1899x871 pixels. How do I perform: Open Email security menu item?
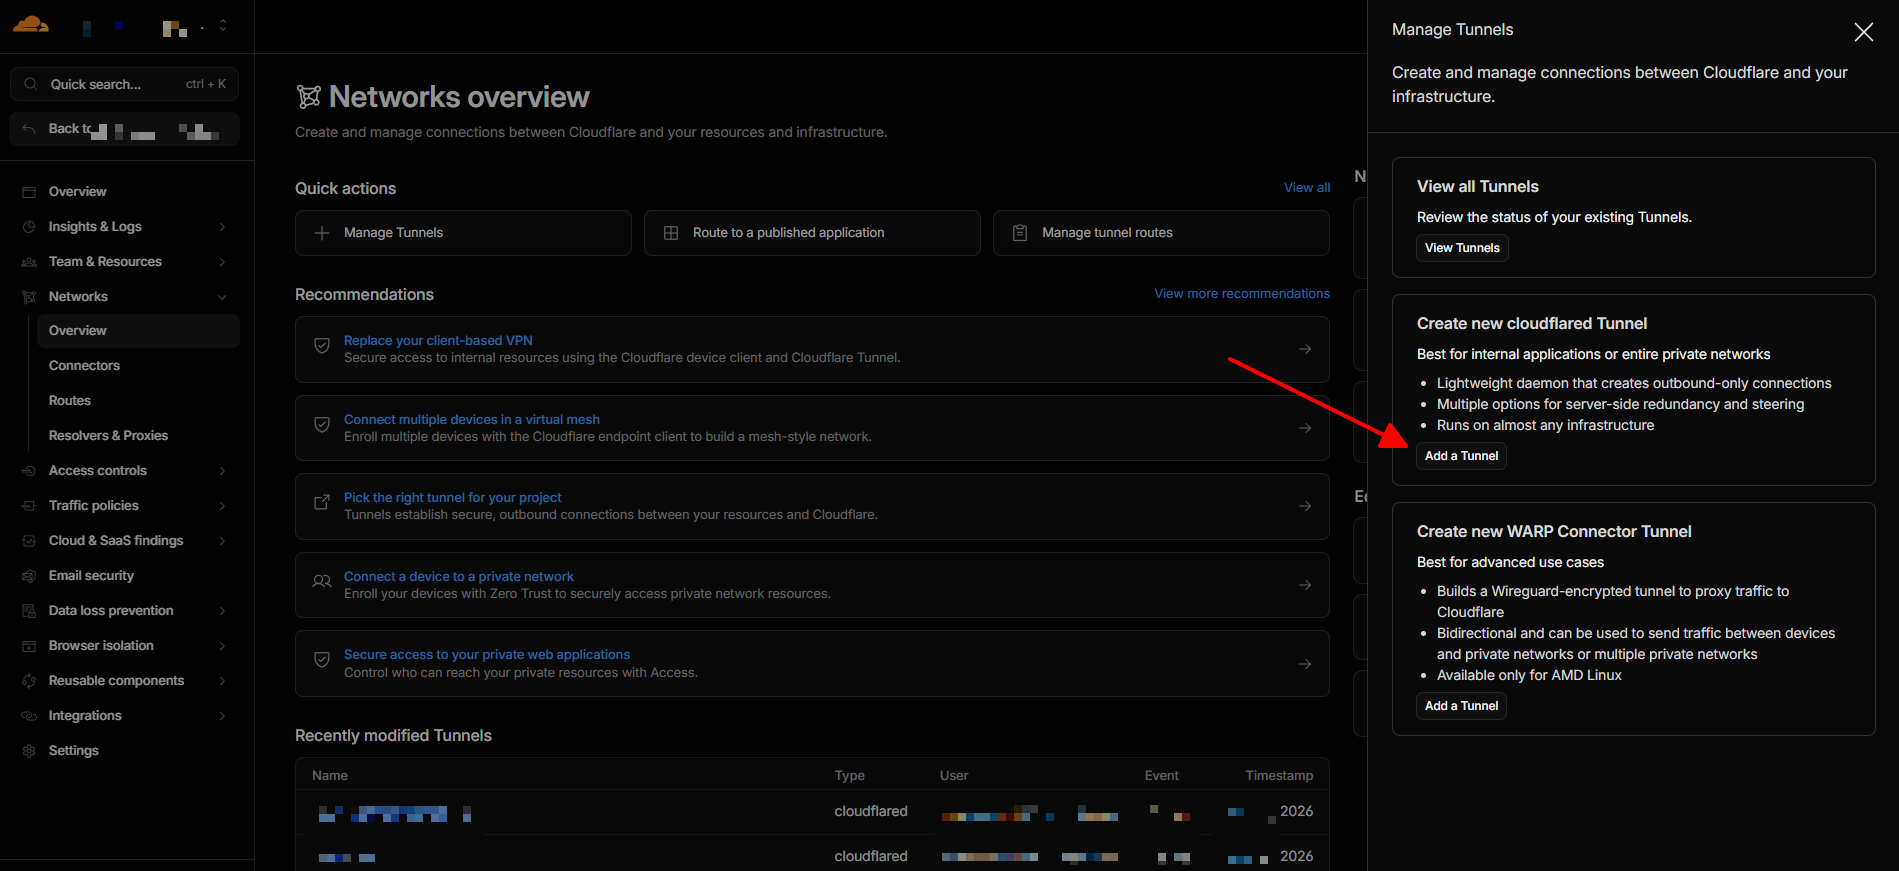(x=91, y=576)
